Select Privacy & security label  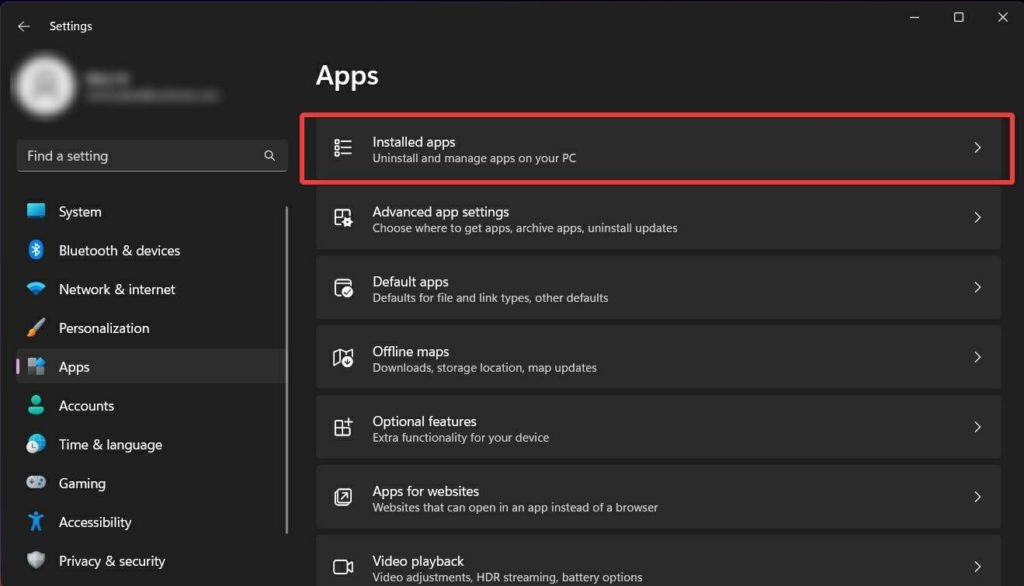click(x=112, y=561)
